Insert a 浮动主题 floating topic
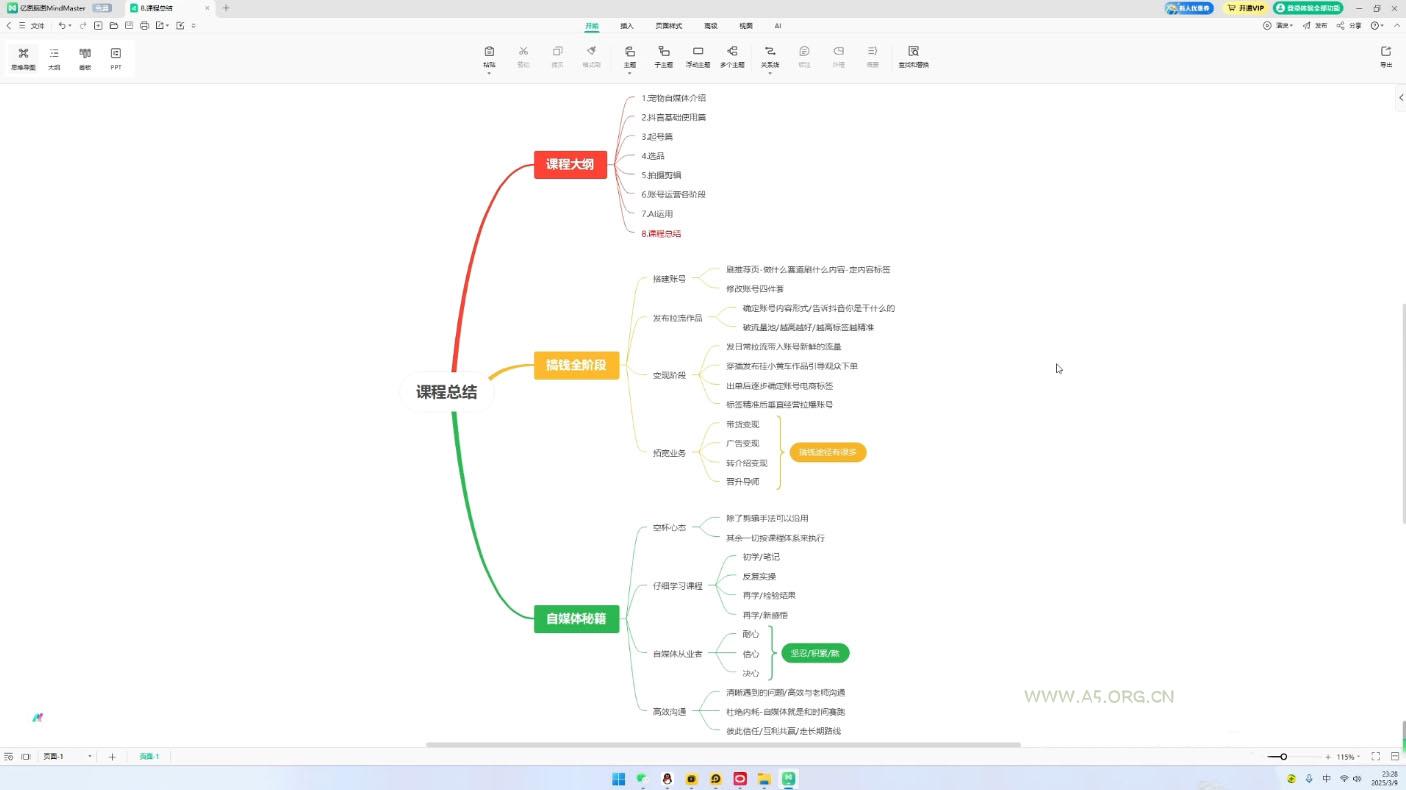Image resolution: width=1406 pixels, height=790 pixels. click(698, 55)
